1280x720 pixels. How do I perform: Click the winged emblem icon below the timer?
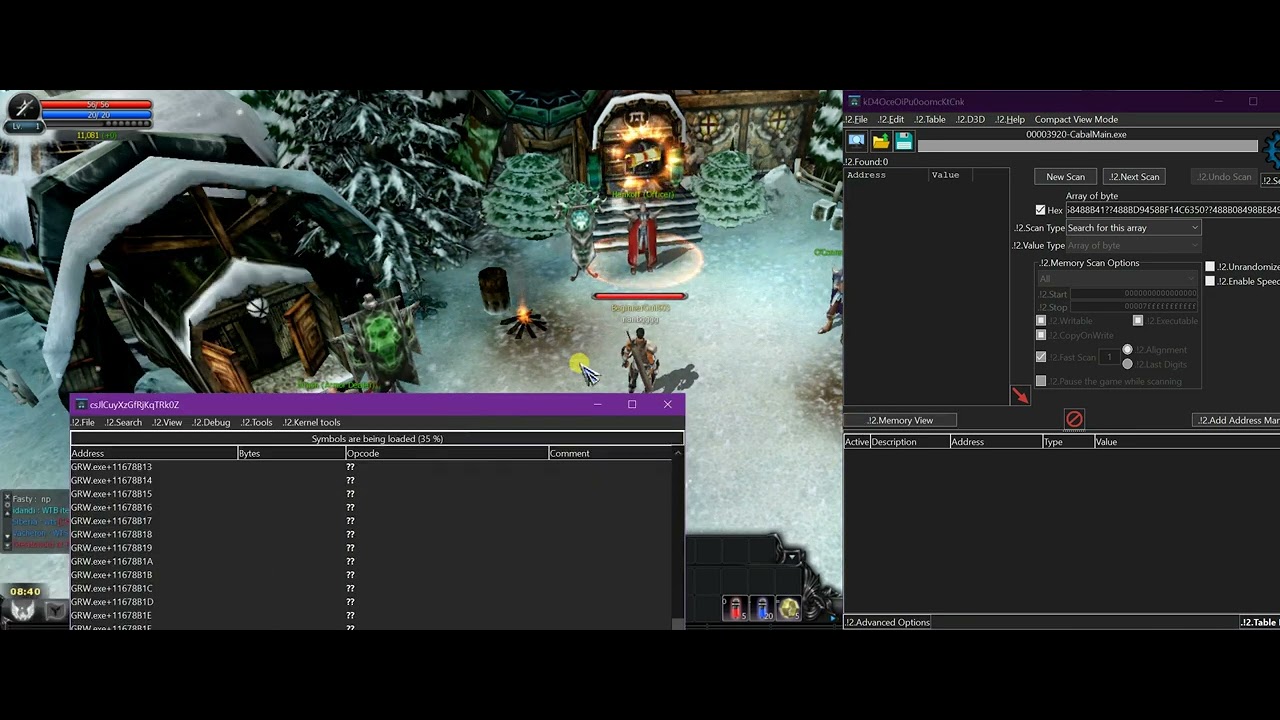(x=23, y=610)
